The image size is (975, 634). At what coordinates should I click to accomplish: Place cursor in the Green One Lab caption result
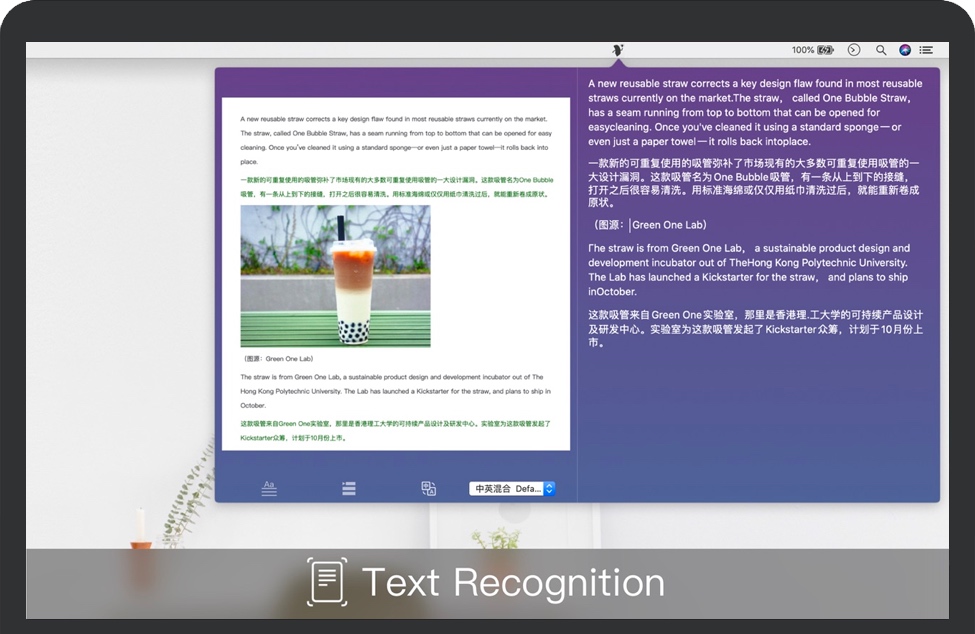pos(668,225)
